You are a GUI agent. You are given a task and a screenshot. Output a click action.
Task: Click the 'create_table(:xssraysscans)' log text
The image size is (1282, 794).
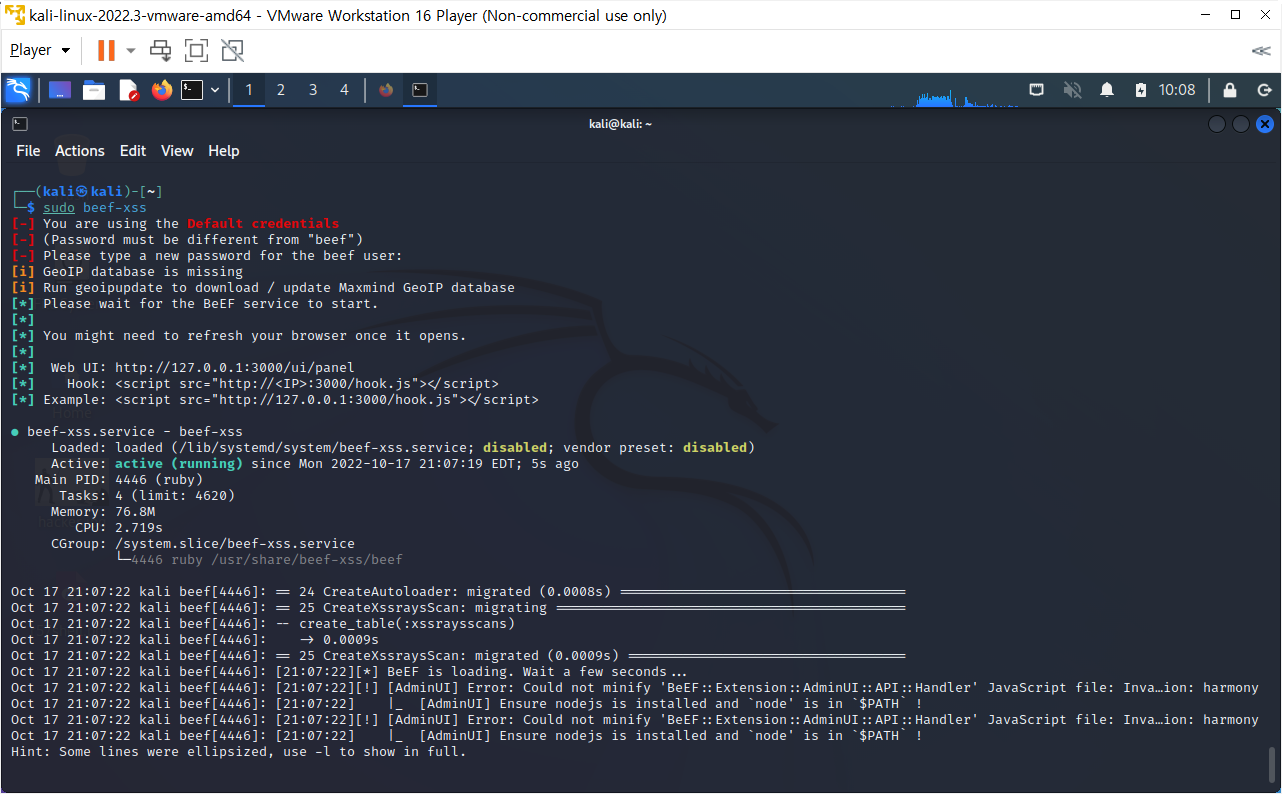407,624
